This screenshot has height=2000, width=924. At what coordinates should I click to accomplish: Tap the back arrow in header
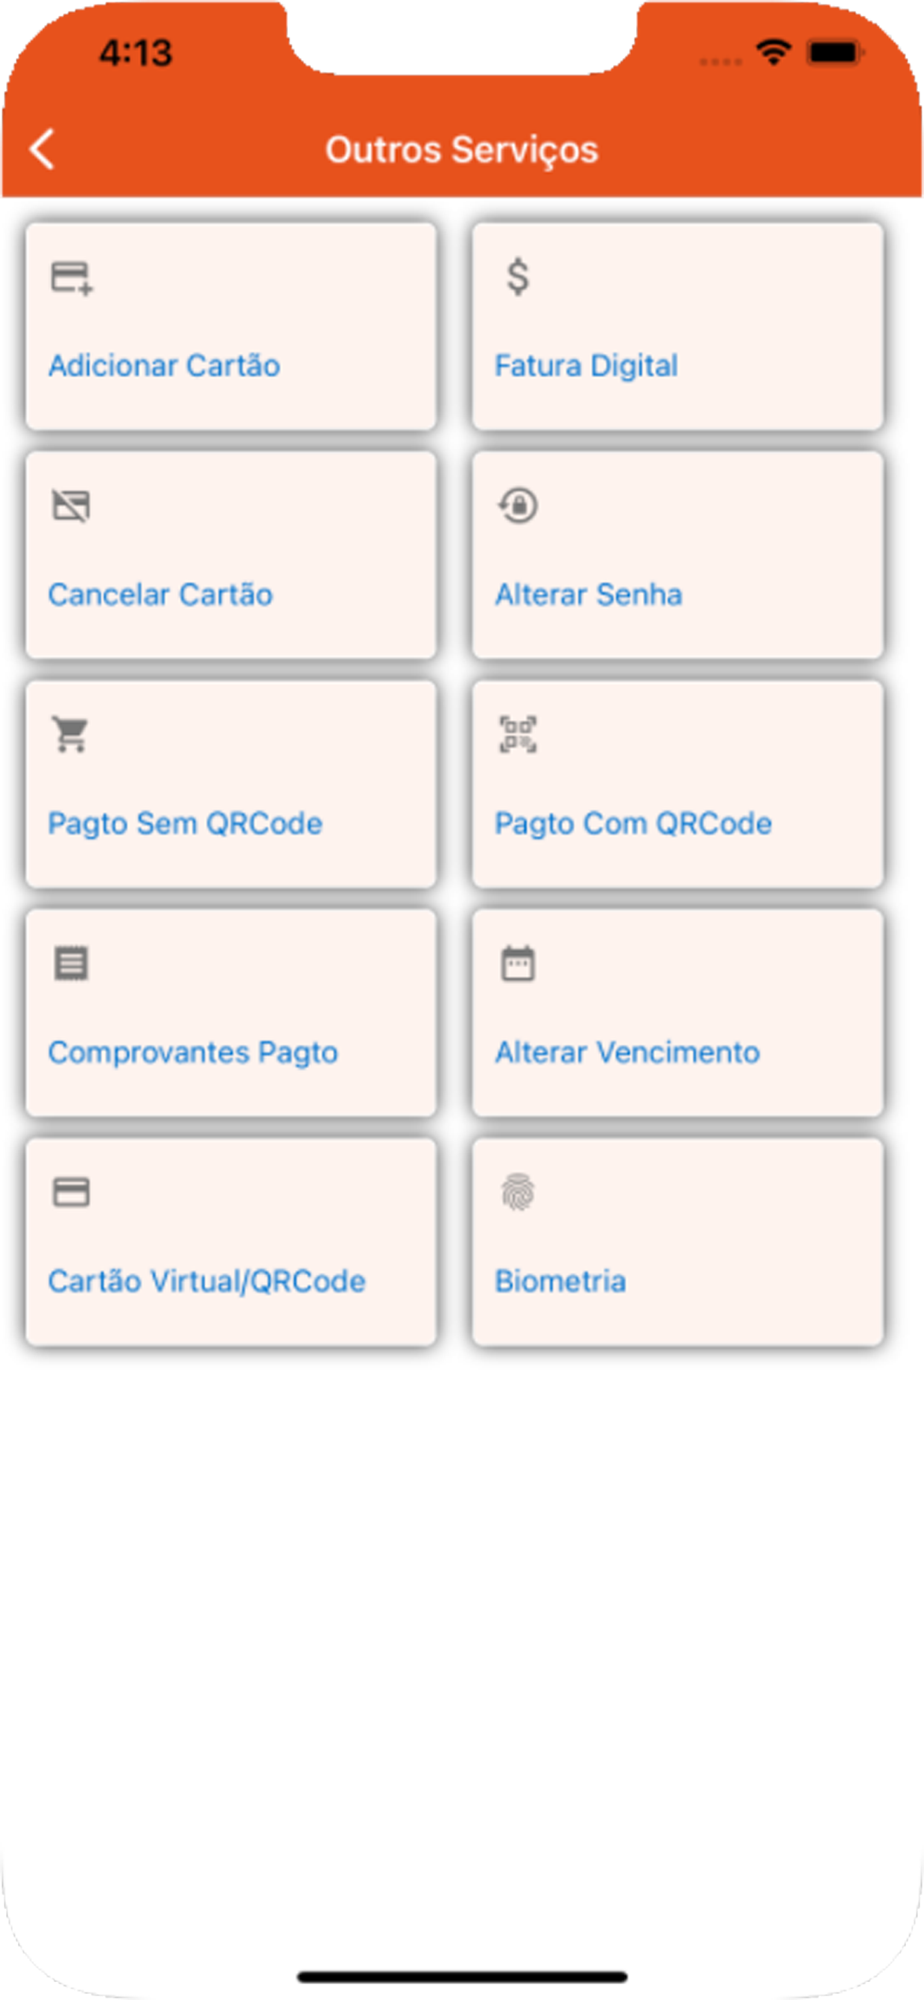(x=42, y=150)
